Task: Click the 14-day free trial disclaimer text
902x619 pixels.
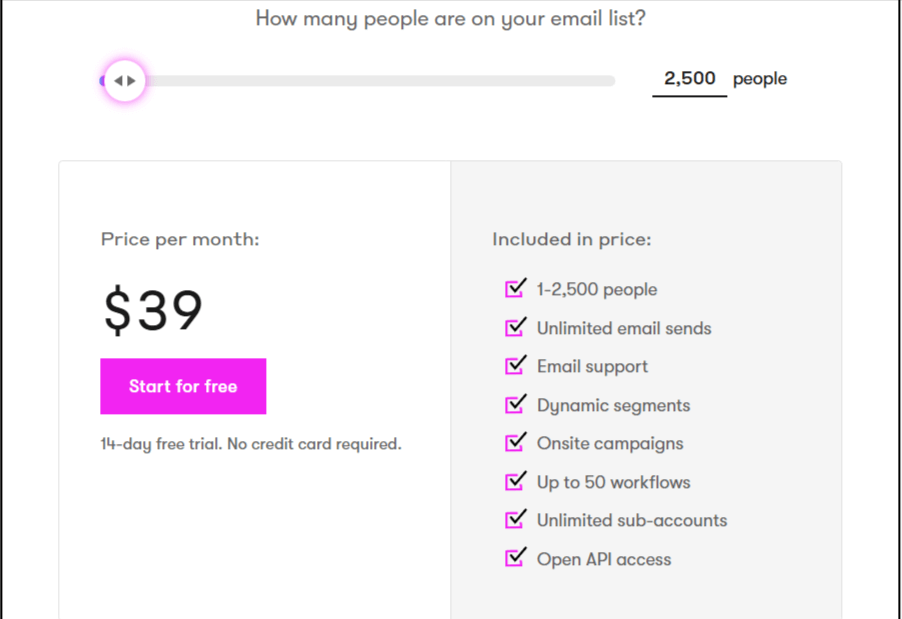Action: click(250, 443)
